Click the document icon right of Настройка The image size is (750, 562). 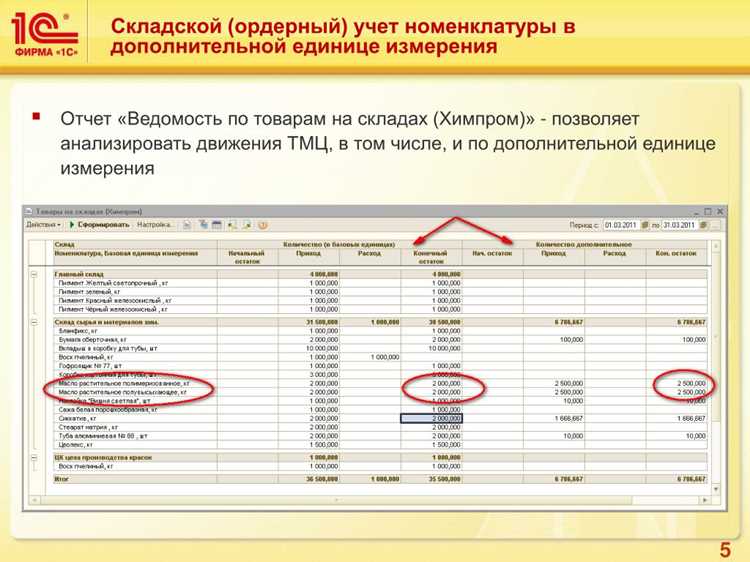coord(187,224)
